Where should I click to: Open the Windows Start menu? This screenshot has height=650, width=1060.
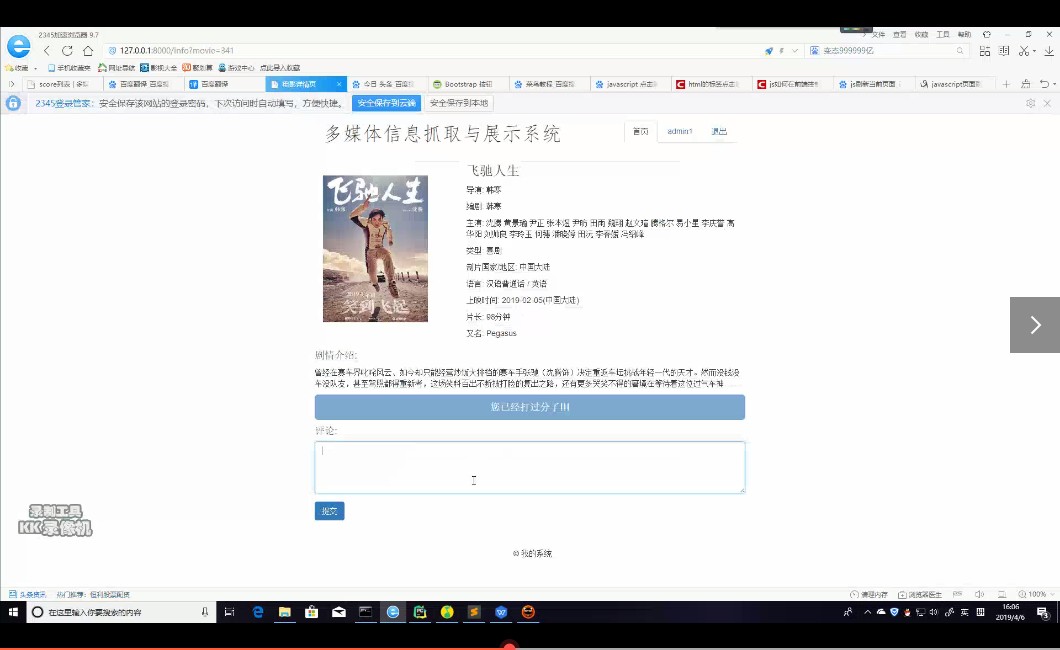pos(13,612)
